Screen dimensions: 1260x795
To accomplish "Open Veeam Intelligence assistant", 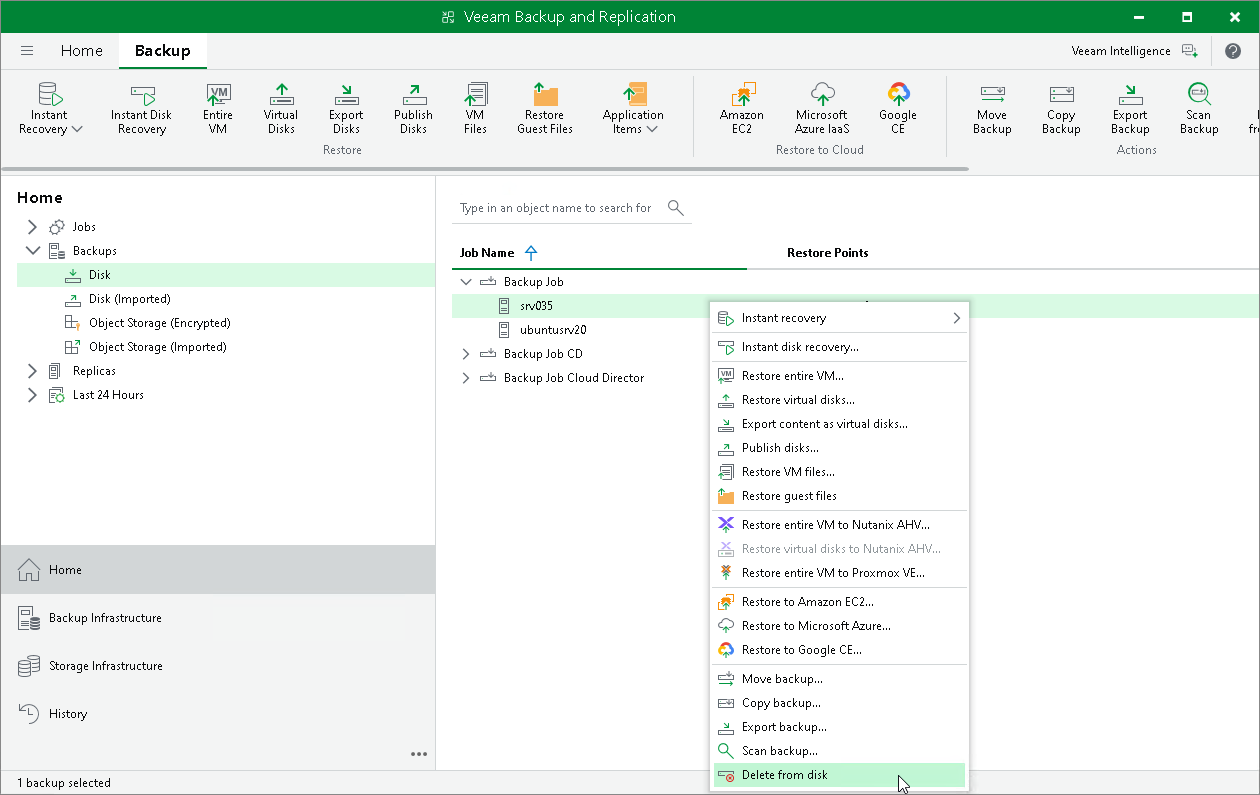I will pos(1134,51).
